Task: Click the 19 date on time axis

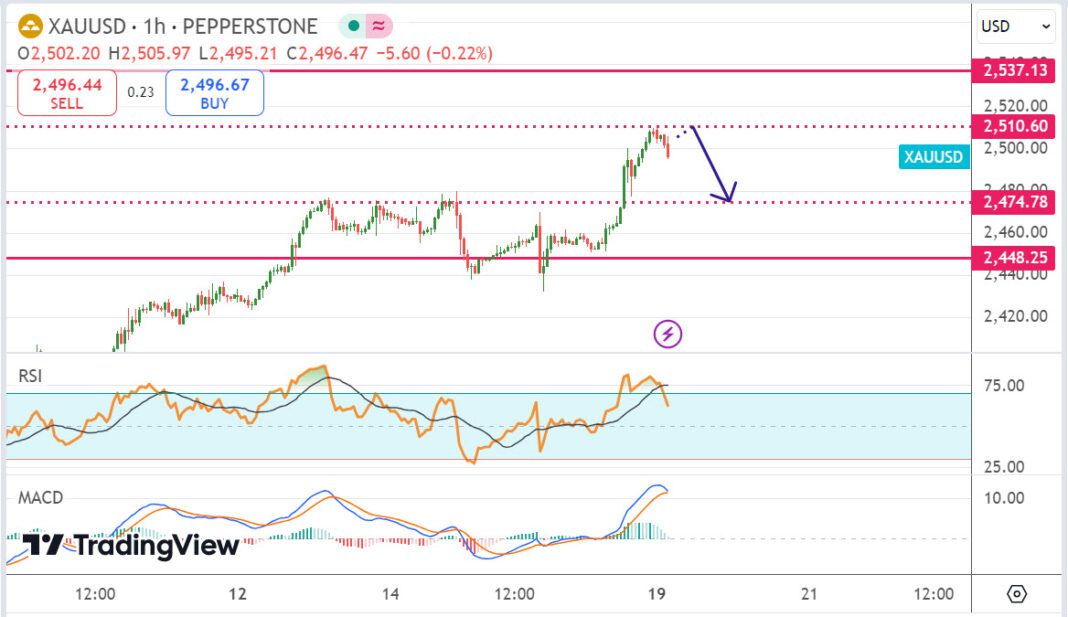Action: [657, 594]
